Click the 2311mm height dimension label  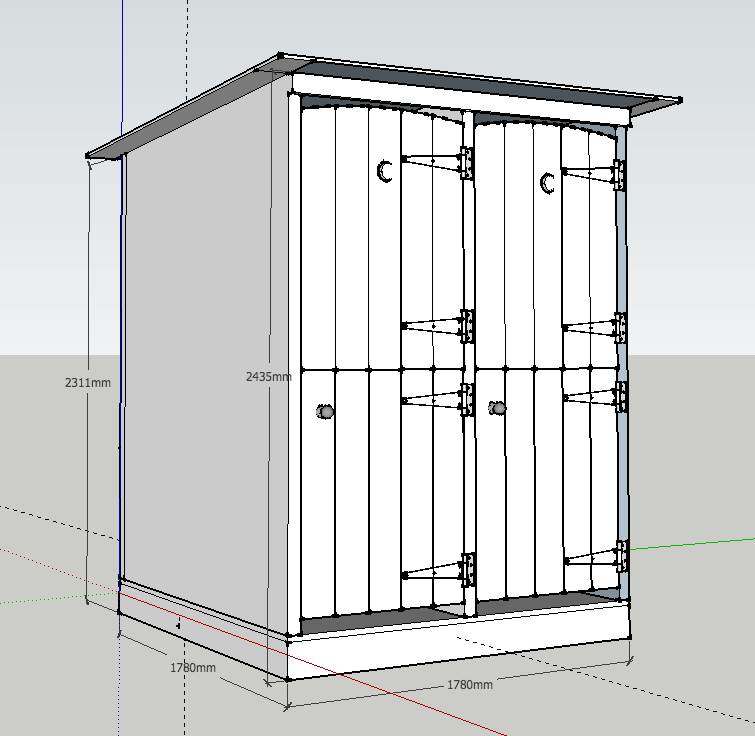(86, 382)
